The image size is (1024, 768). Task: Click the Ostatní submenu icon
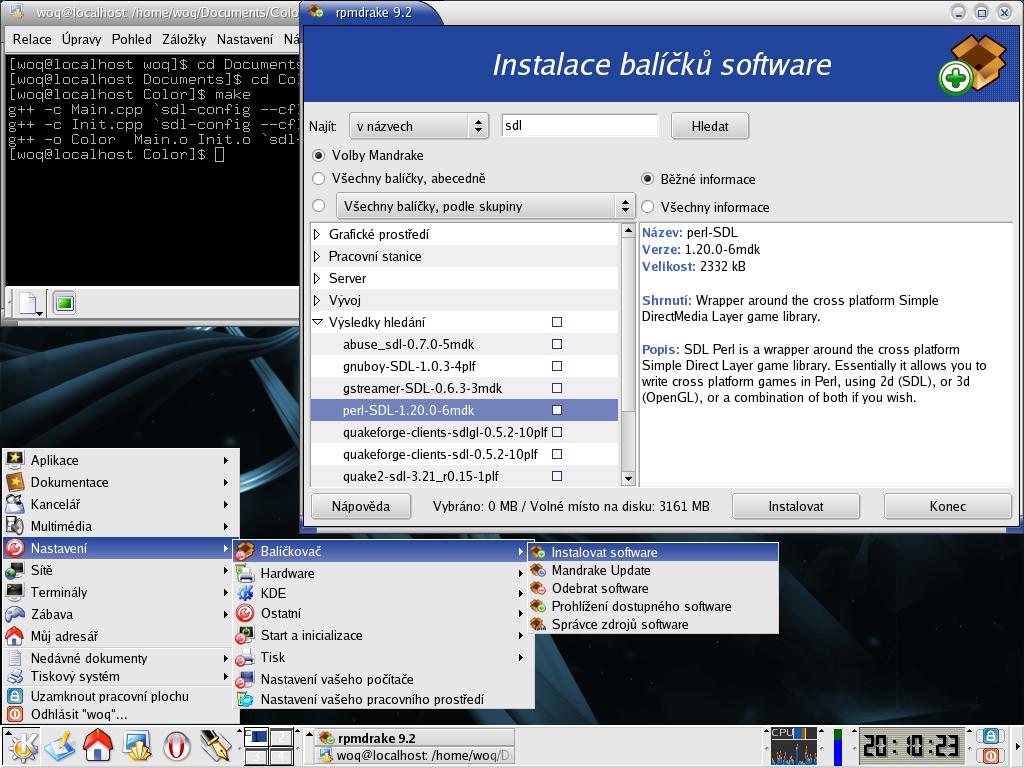point(245,613)
